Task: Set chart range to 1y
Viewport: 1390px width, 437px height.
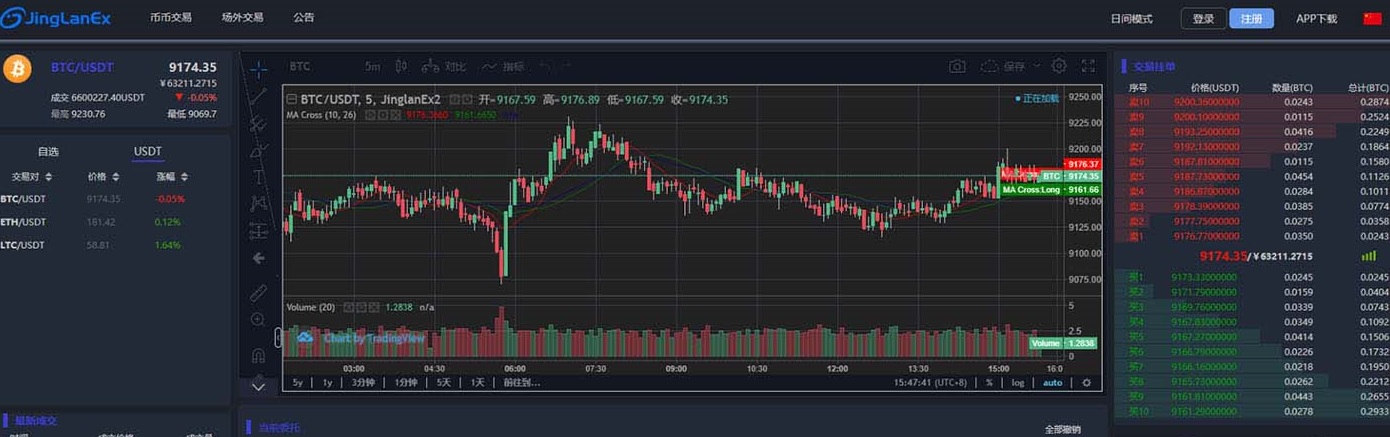Action: point(327,382)
